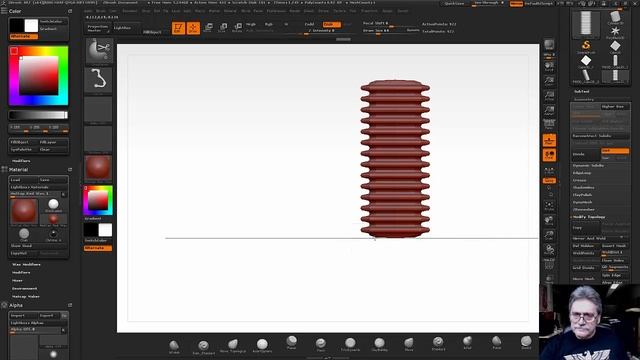Click the SysPalette button
Screen dimensions: 640x360
[24, 149]
